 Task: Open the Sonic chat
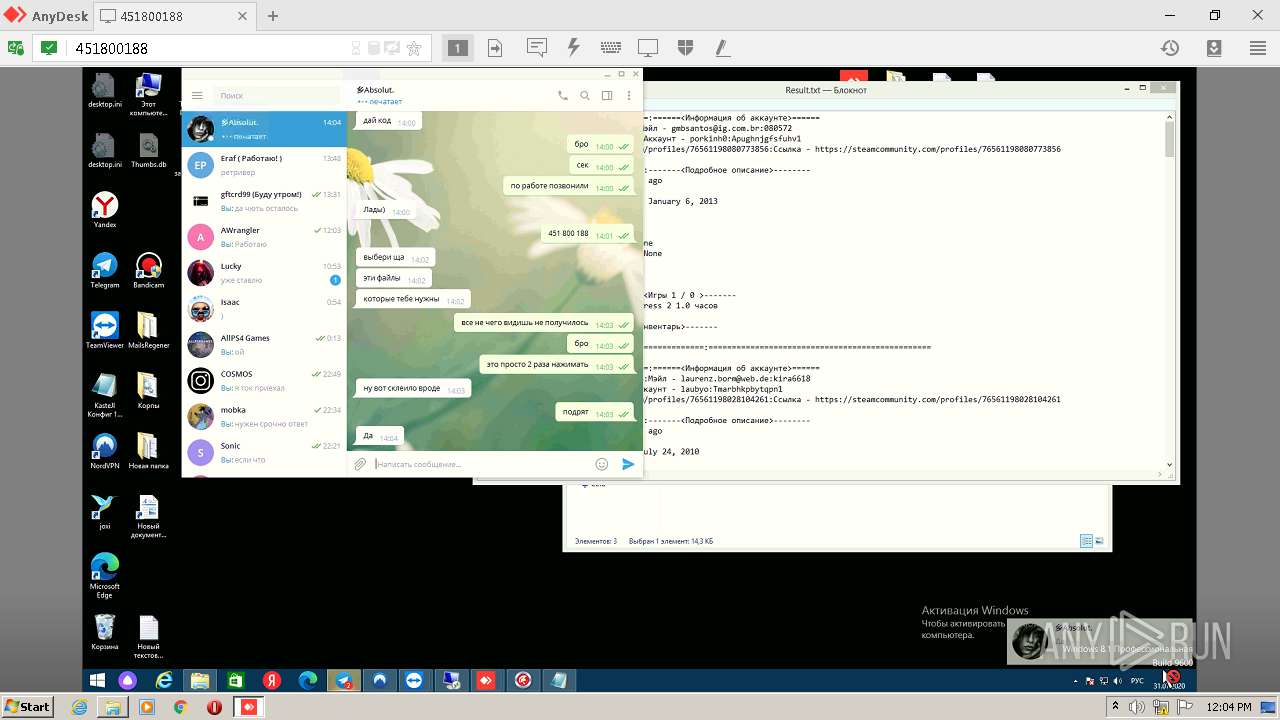264,453
